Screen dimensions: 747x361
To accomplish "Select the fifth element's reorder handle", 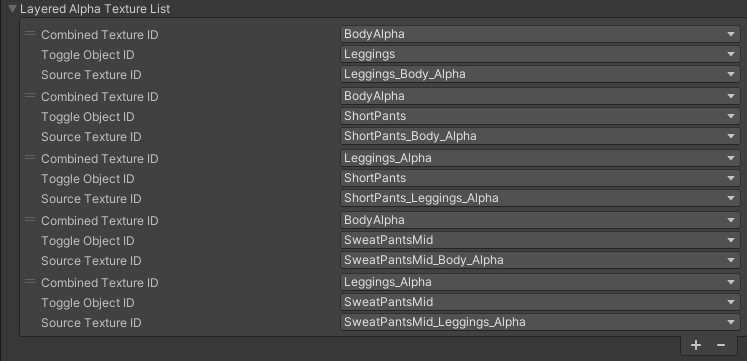I will tap(30, 281).
